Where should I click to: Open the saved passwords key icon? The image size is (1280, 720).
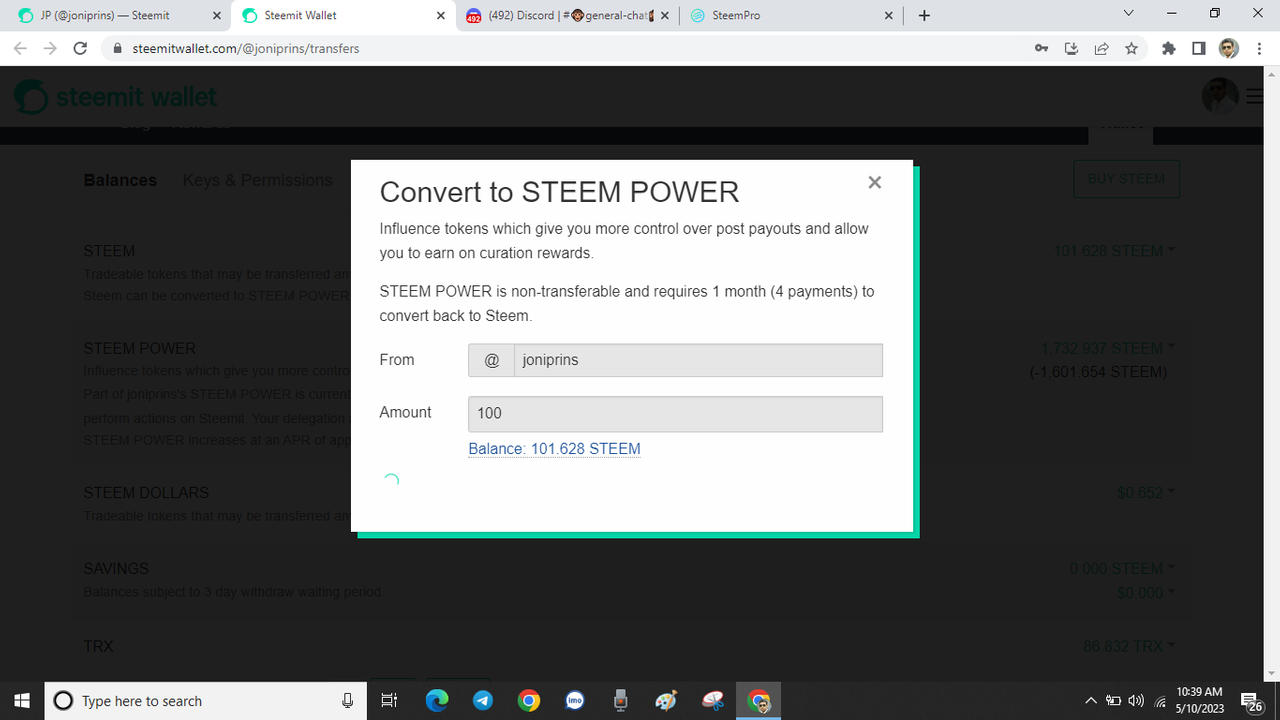coord(1041,48)
